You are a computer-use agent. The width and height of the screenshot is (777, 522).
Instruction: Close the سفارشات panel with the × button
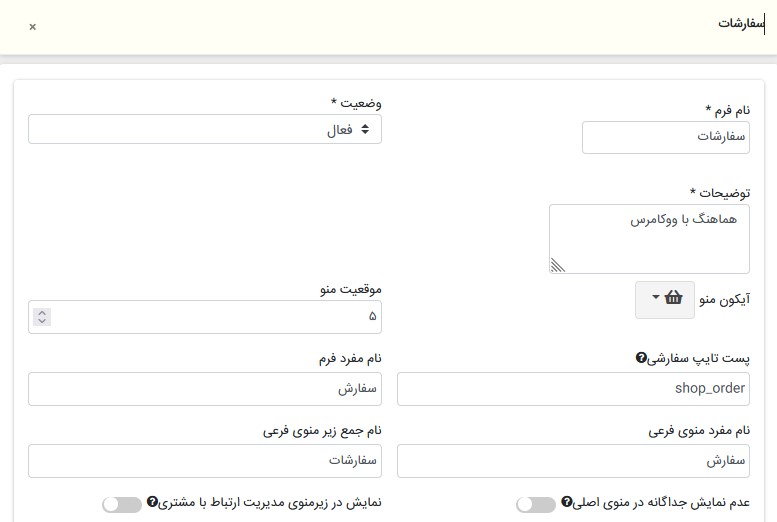coord(32,27)
